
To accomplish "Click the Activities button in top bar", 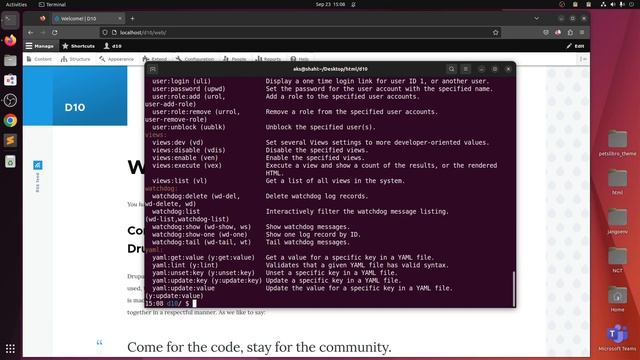I will 16,4.
